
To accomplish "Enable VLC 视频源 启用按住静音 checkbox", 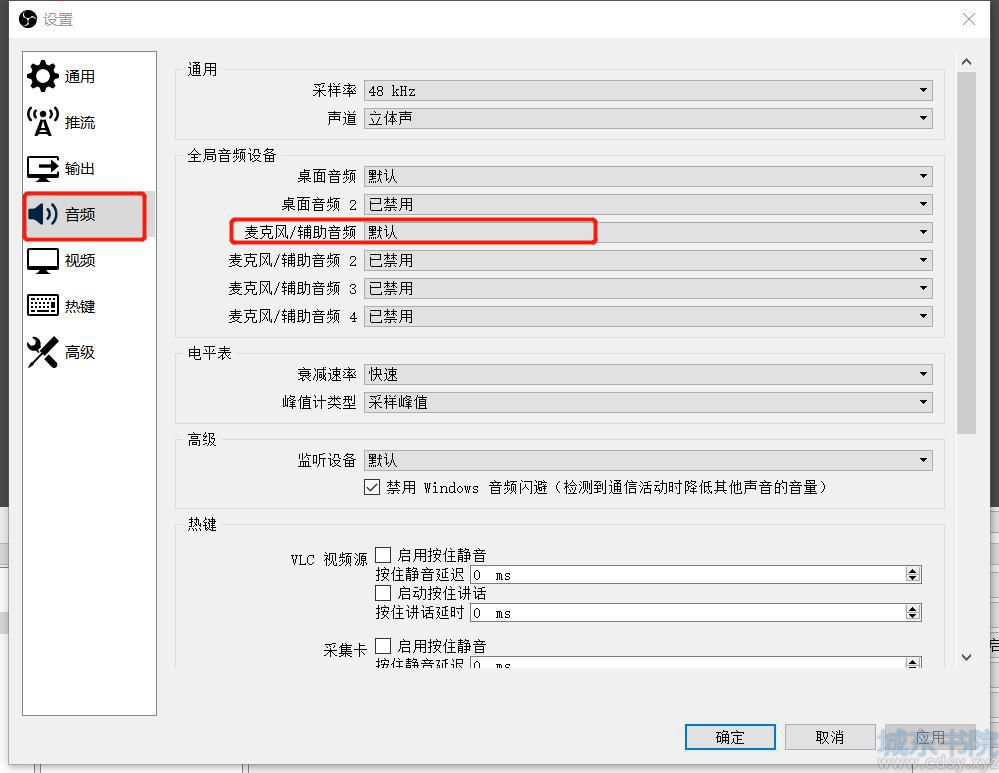I will coord(383,554).
